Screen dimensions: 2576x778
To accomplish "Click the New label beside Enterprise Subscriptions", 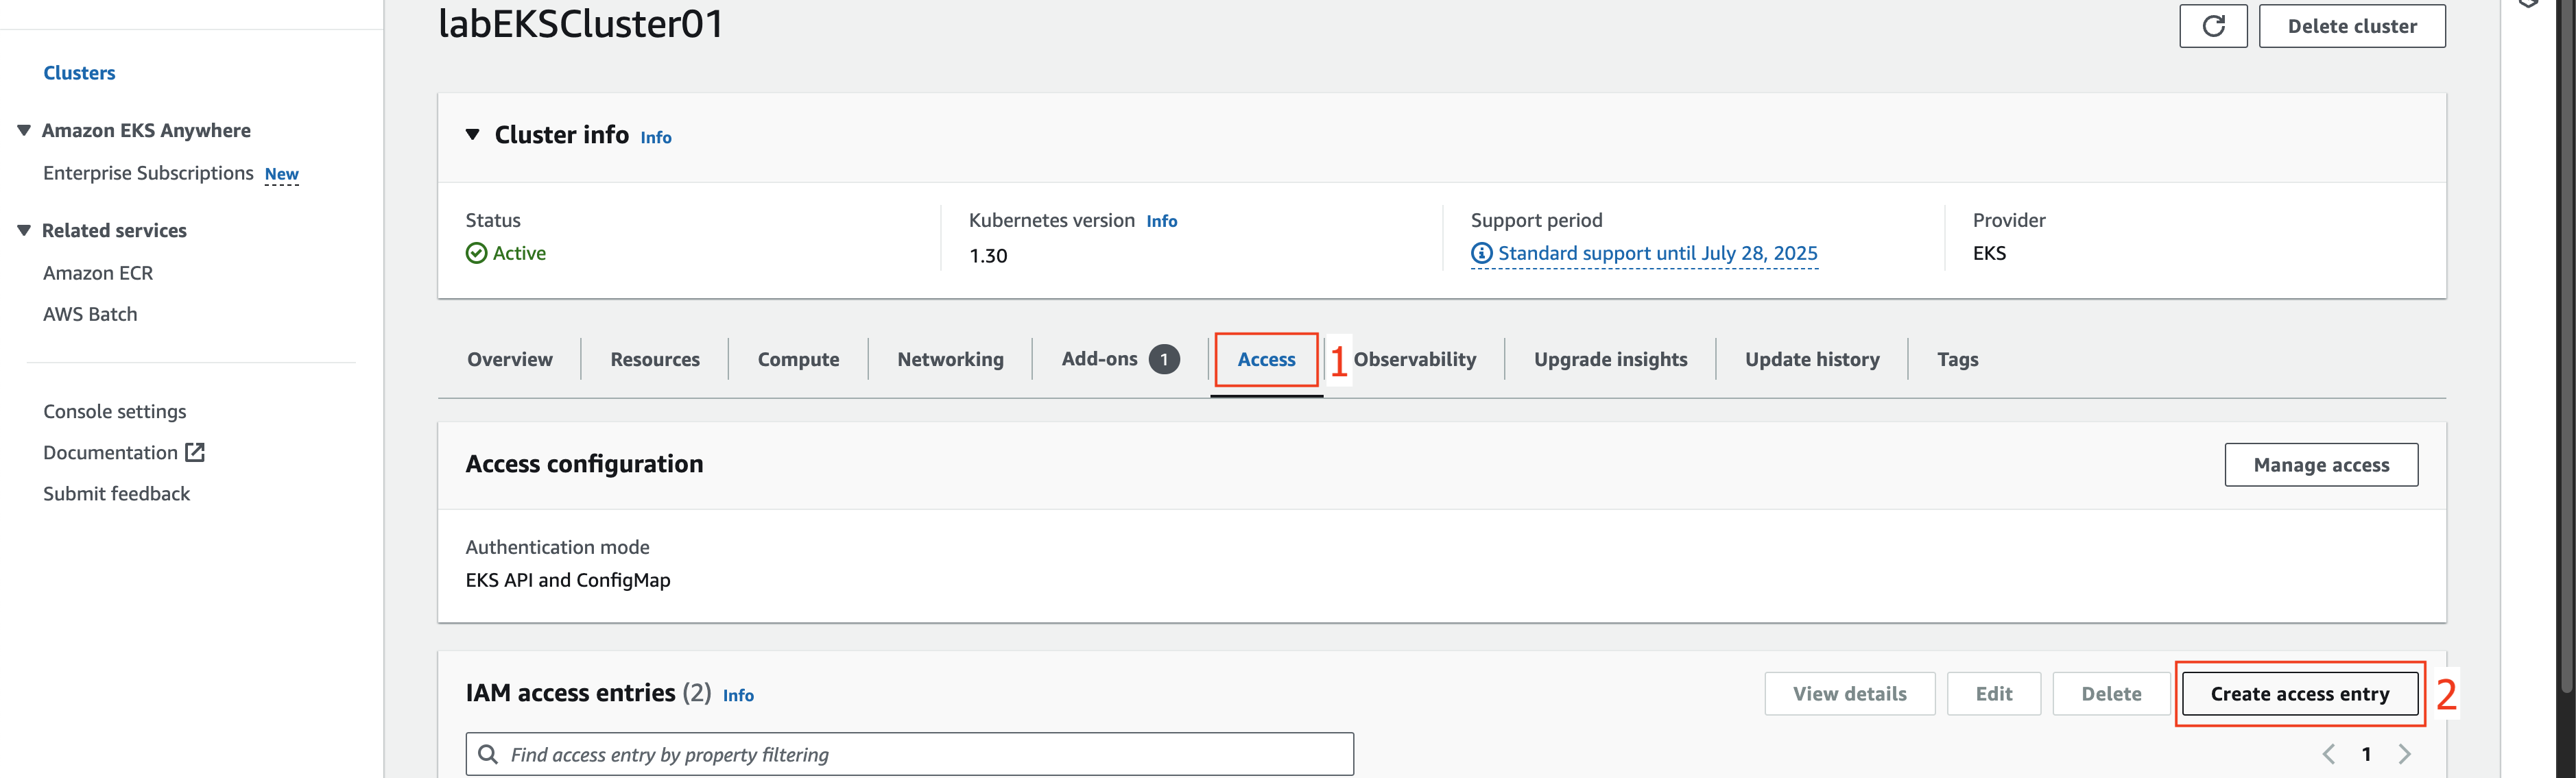I will (281, 174).
